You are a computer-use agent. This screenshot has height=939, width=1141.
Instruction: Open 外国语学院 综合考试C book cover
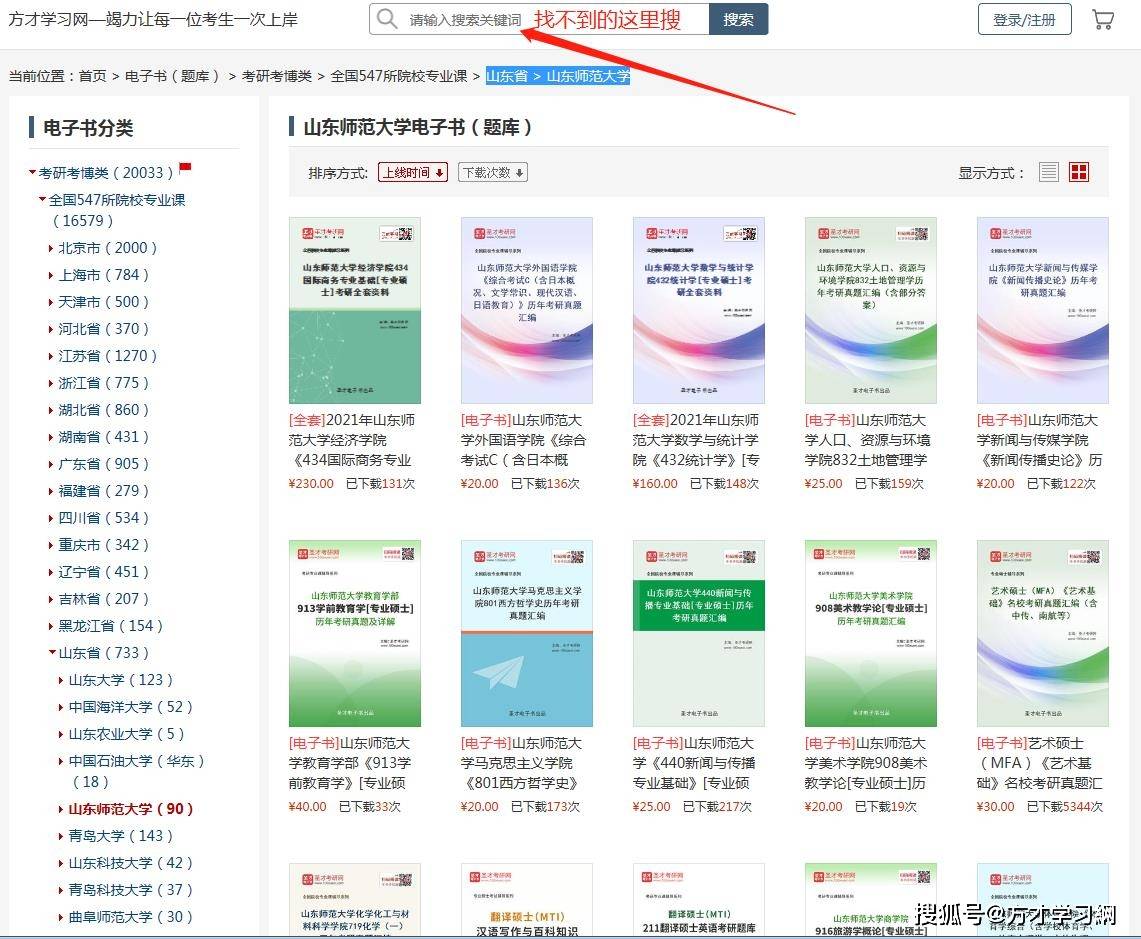point(527,310)
